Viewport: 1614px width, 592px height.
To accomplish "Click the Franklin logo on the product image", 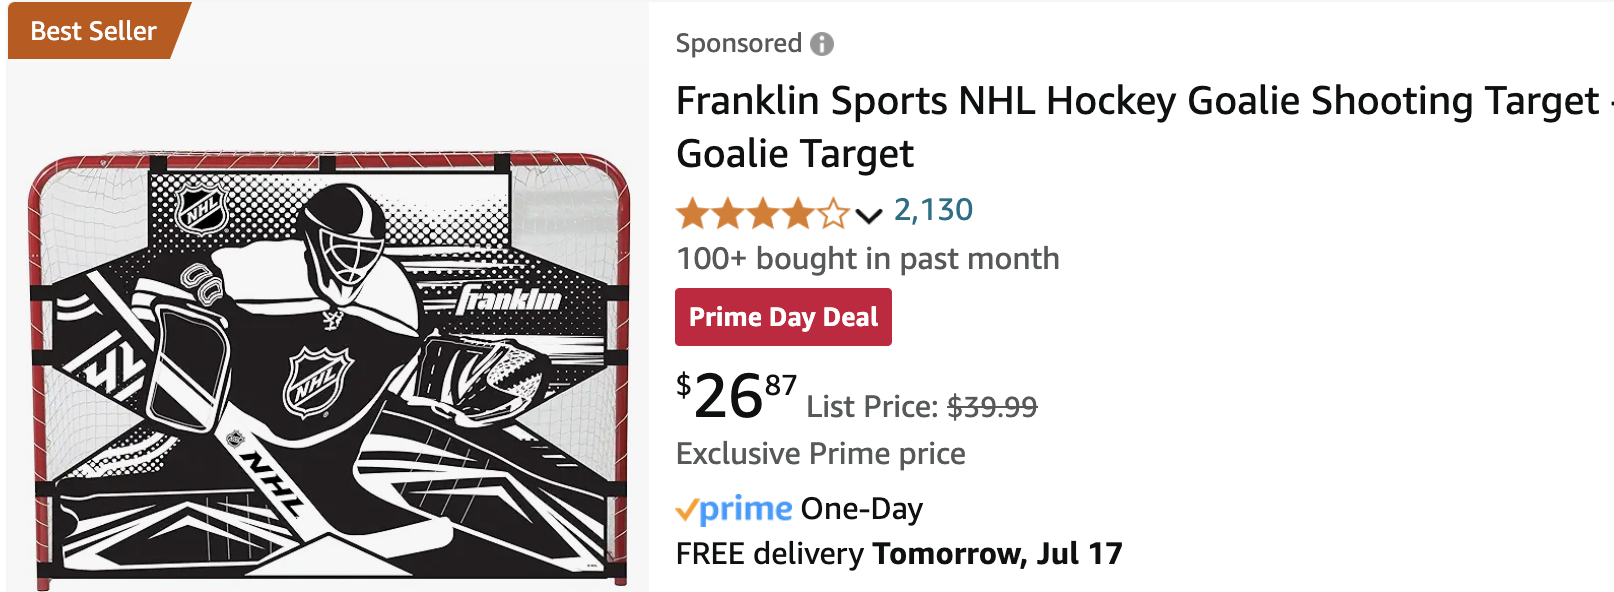I will [509, 300].
